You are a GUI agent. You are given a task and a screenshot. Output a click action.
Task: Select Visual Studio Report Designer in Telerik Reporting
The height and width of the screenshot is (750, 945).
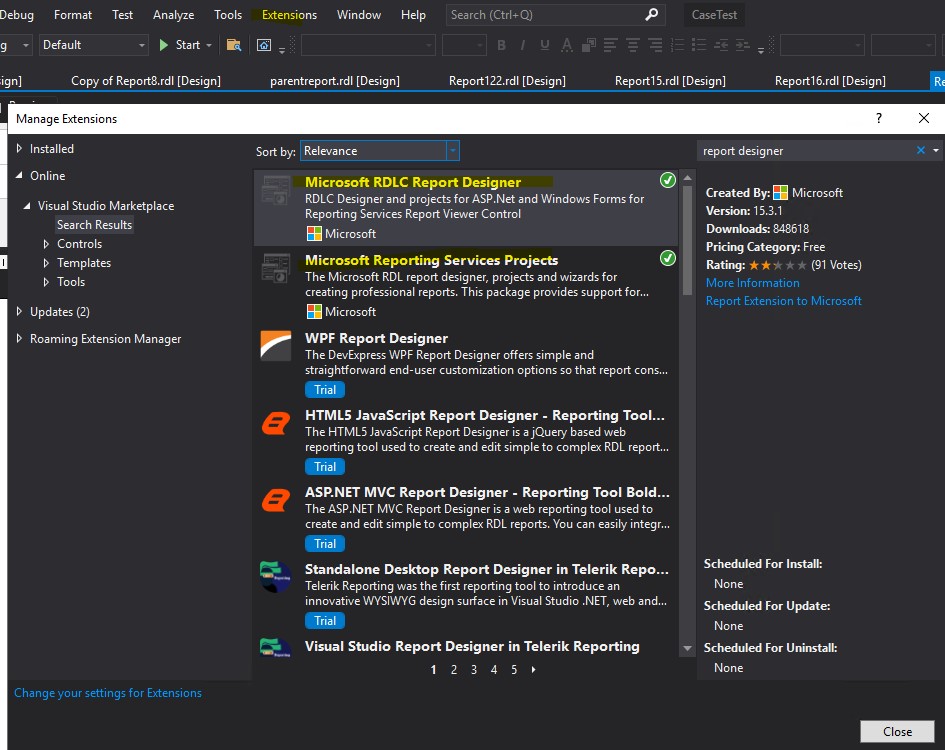click(472, 646)
